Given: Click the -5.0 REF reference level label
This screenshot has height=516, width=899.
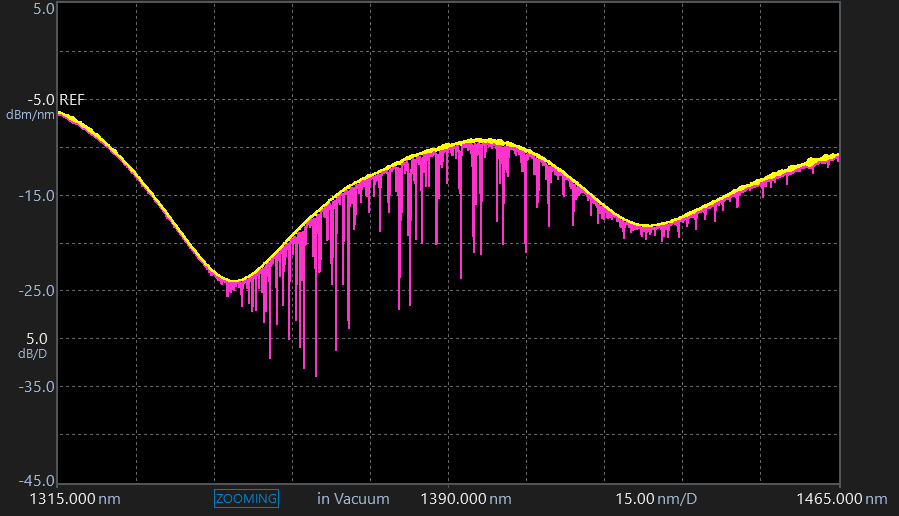Looking at the screenshot, I should 61,100.
